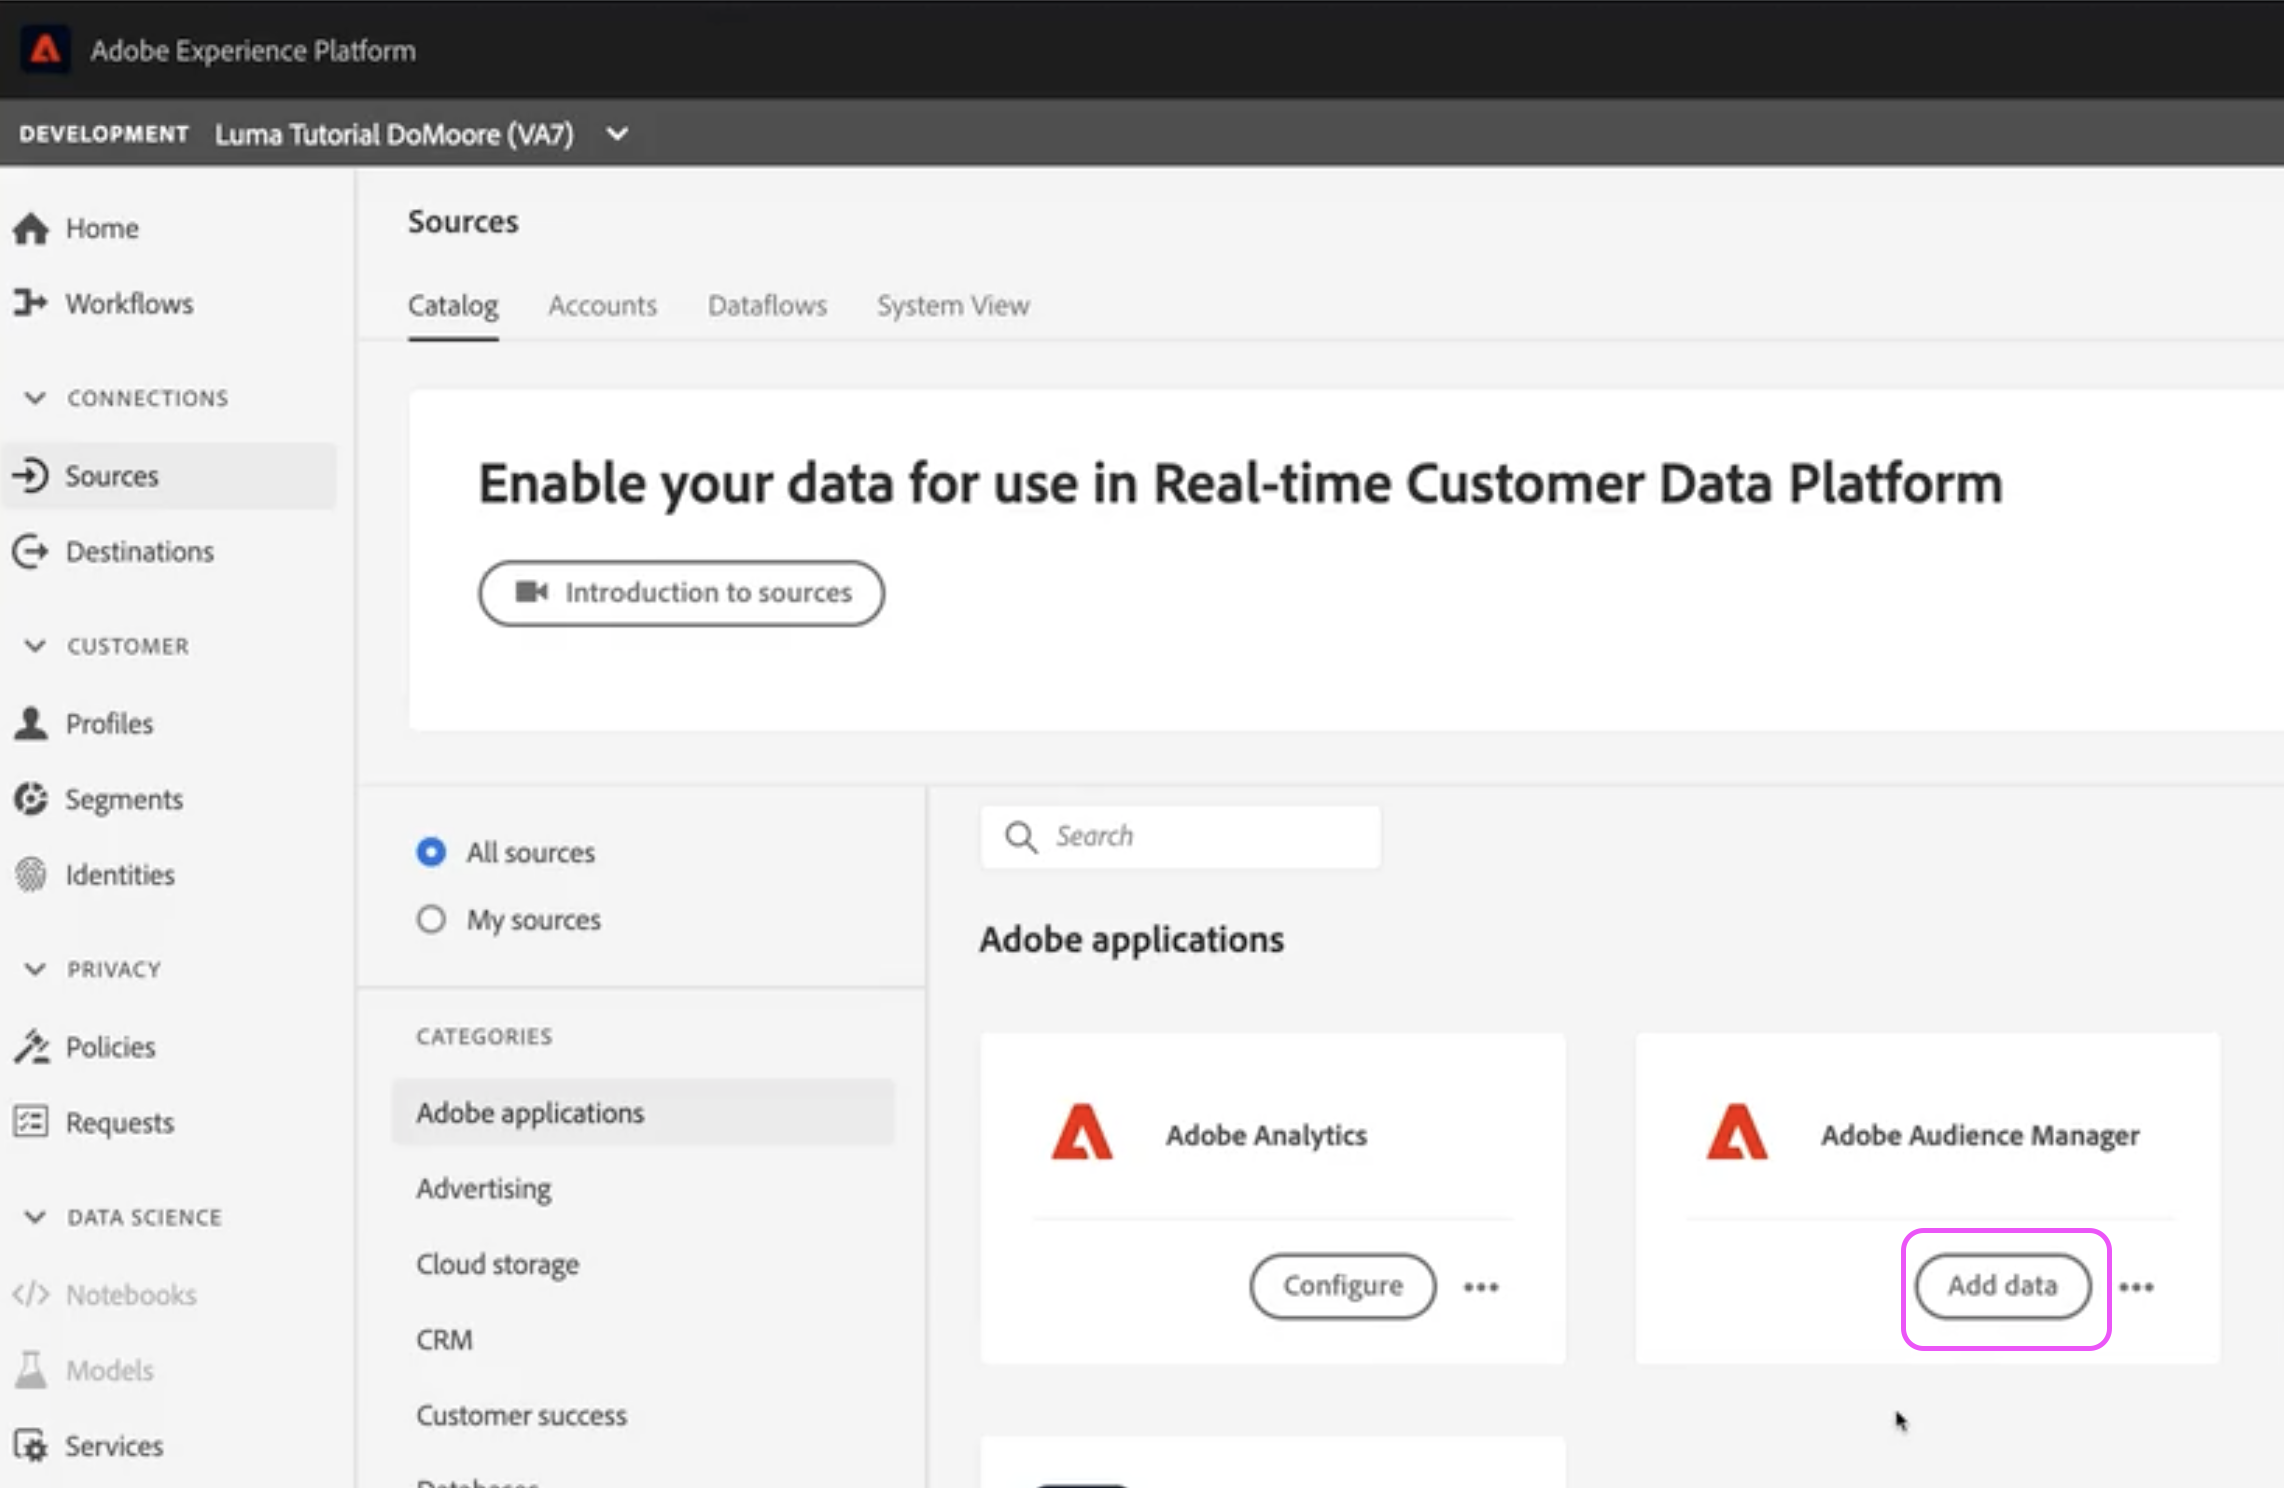Click Configure on Adobe Analytics card
This screenshot has height=1488, width=2284.
click(x=1342, y=1286)
